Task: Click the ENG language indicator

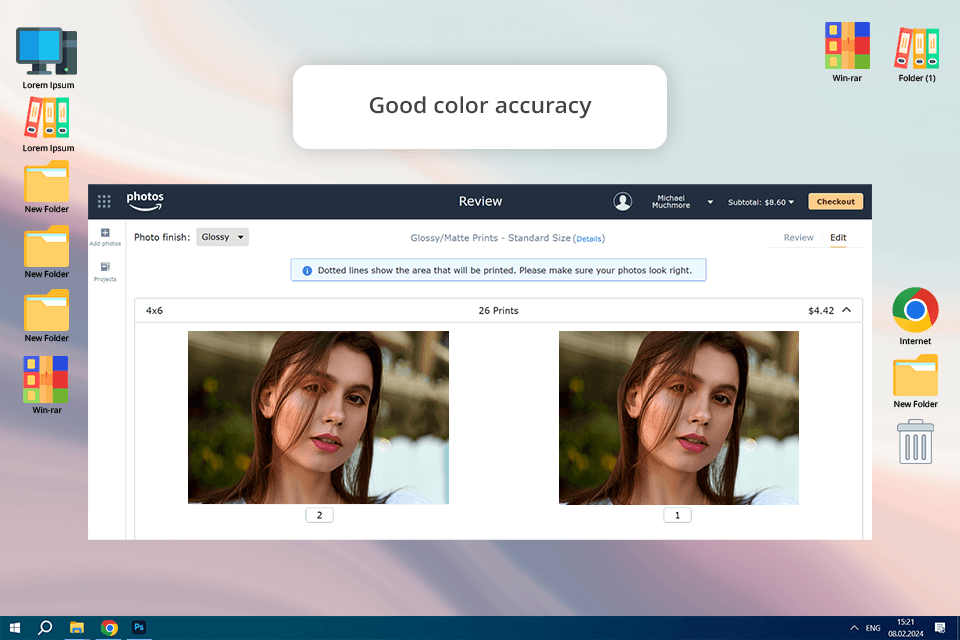Action: pyautogui.click(x=873, y=628)
